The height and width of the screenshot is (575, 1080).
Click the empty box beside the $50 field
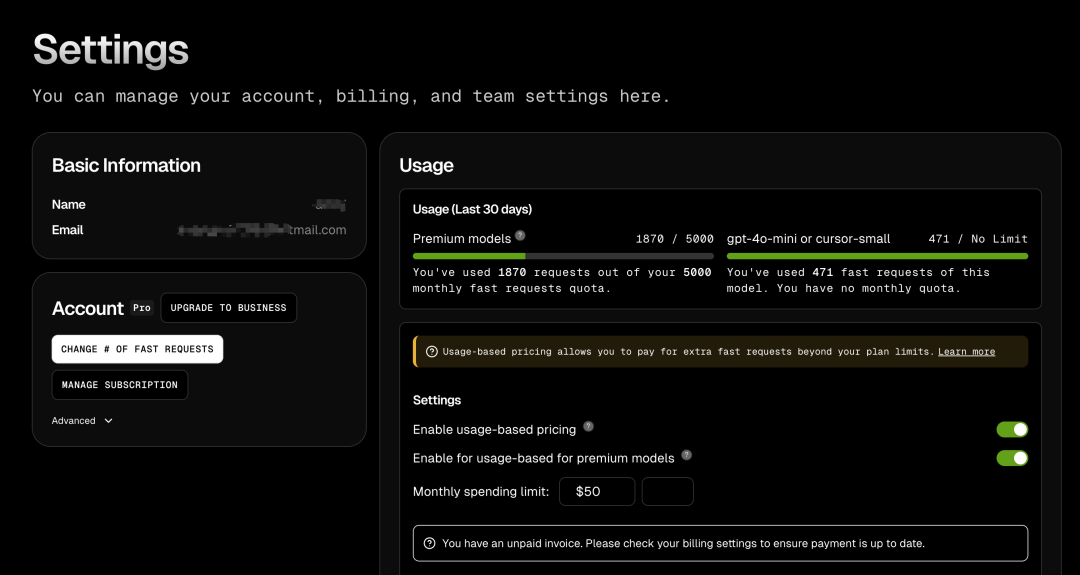tap(667, 492)
